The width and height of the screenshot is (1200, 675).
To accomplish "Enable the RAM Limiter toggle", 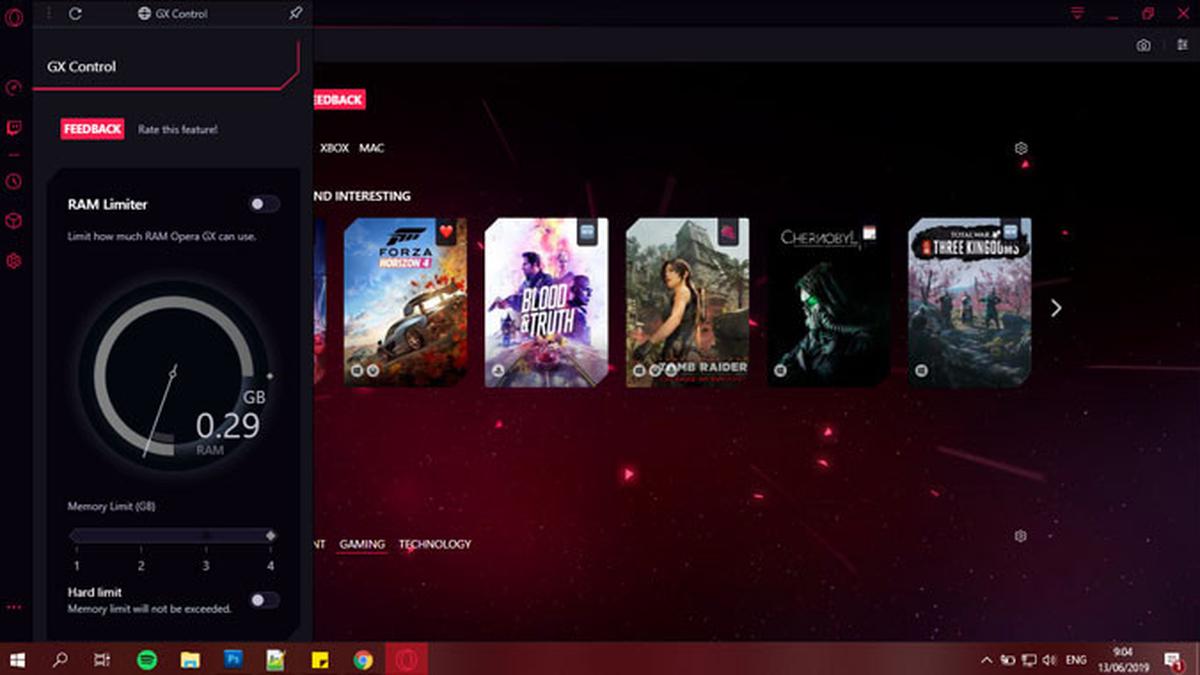I will coord(265,204).
